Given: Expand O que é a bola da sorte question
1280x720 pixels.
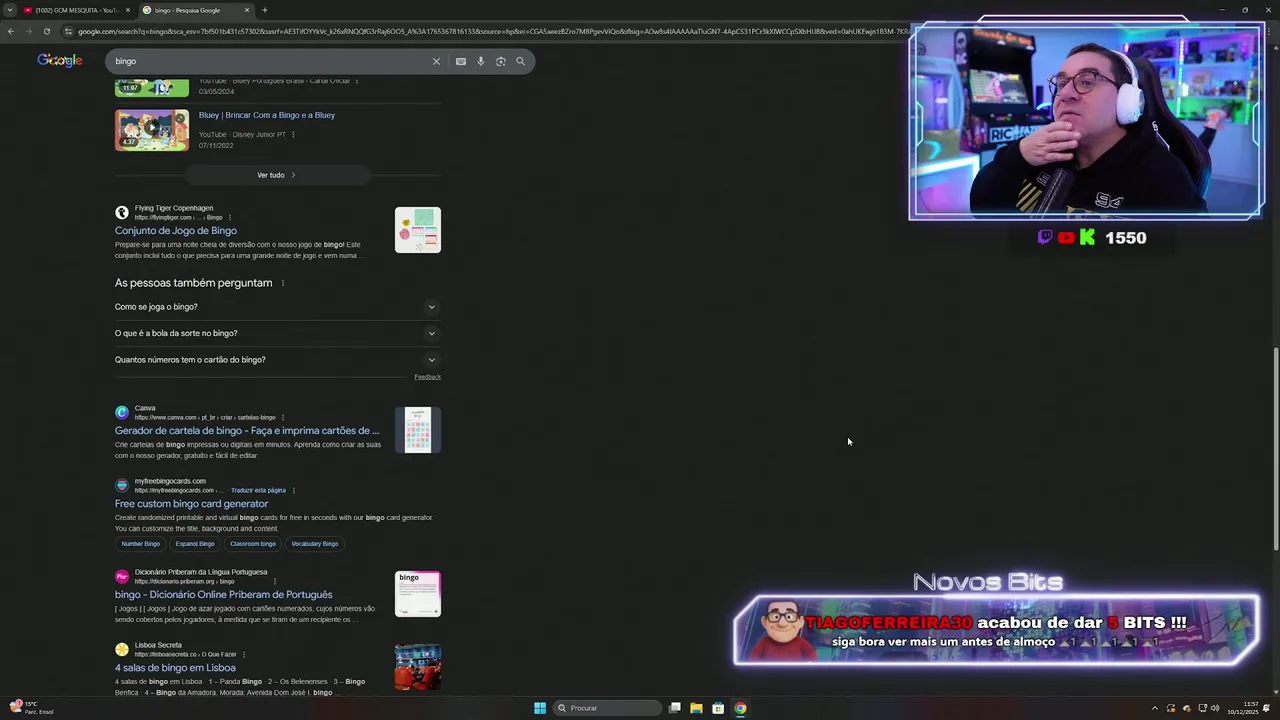Looking at the screenshot, I should 277,333.
